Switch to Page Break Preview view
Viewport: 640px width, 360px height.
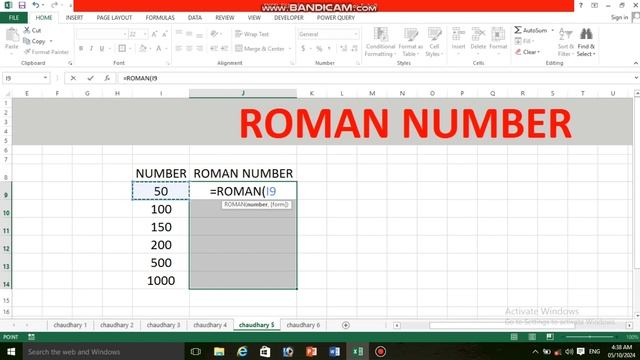point(550,337)
